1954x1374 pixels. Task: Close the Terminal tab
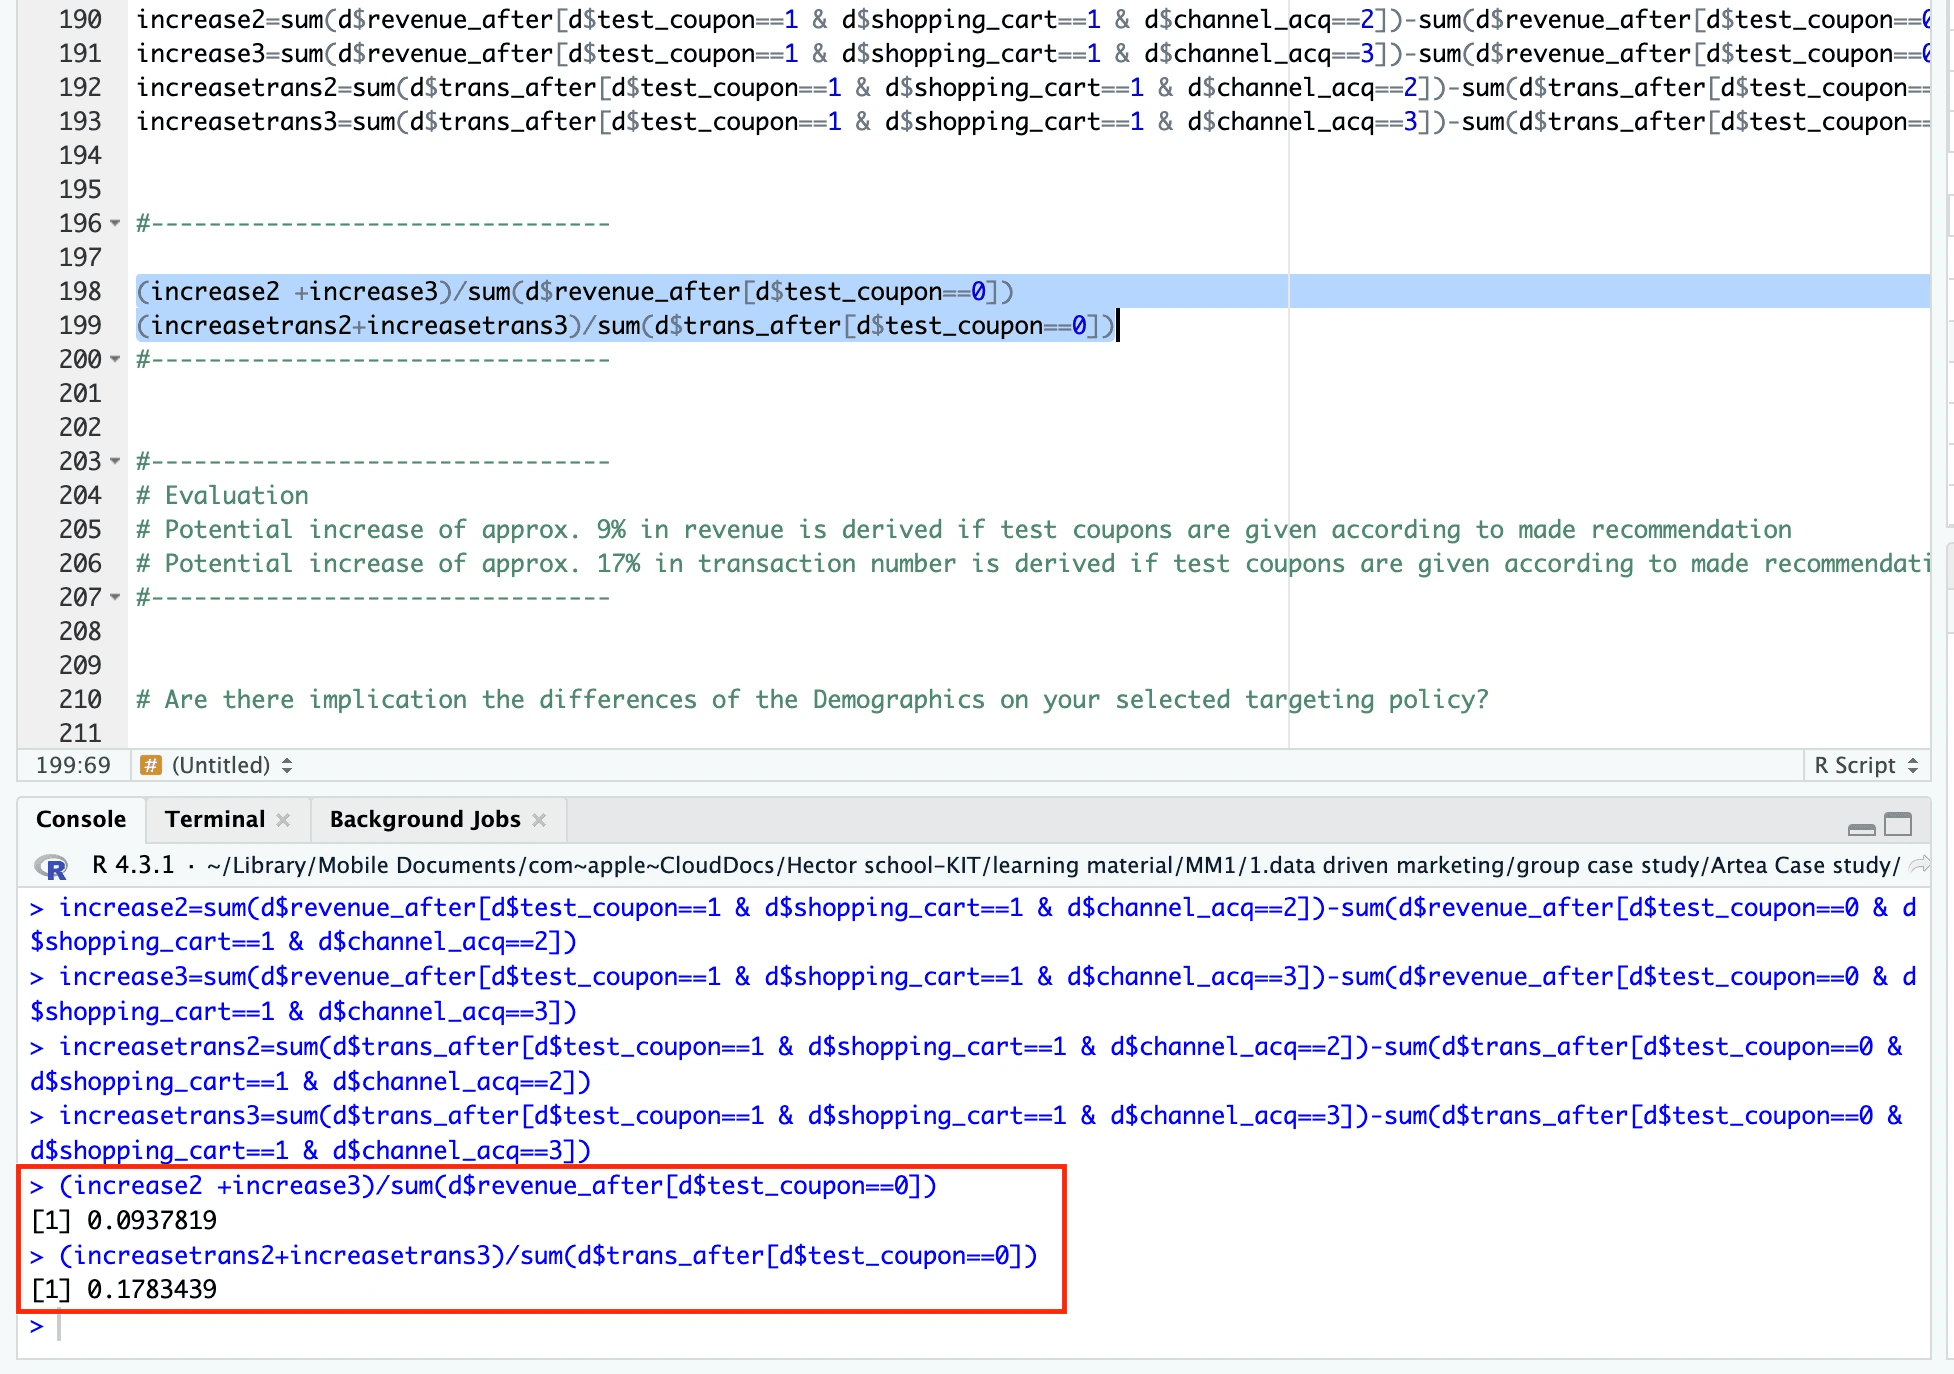point(284,820)
